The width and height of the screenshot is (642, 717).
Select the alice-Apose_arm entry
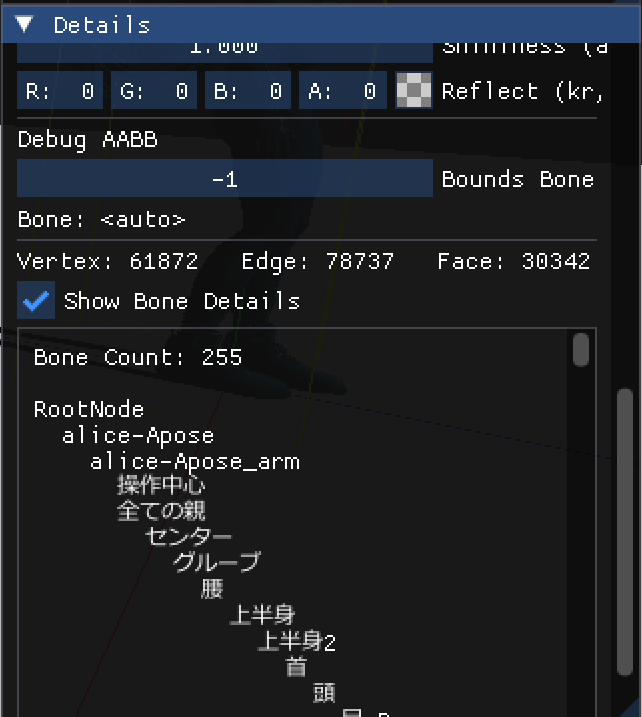pyautogui.click(x=195, y=462)
